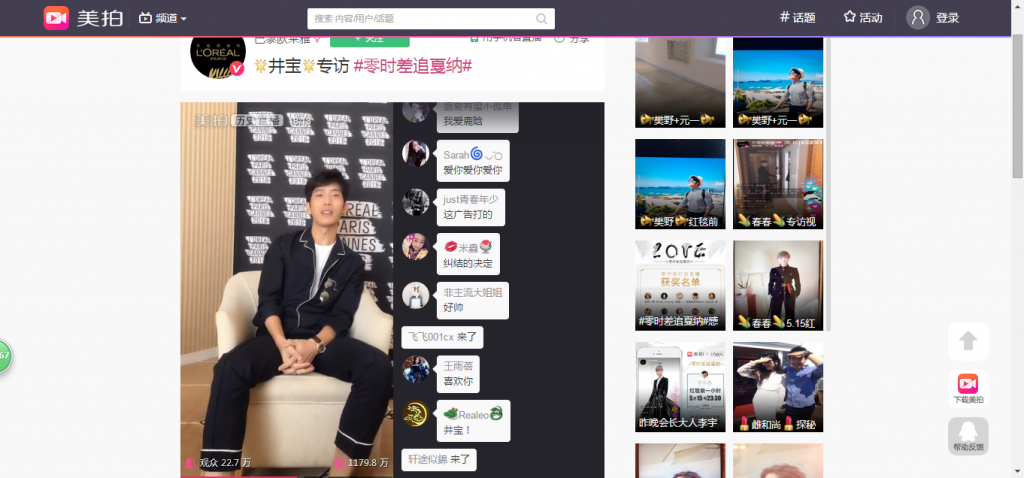
Task: Click just青春年少 commenter avatar
Action: click(x=415, y=202)
